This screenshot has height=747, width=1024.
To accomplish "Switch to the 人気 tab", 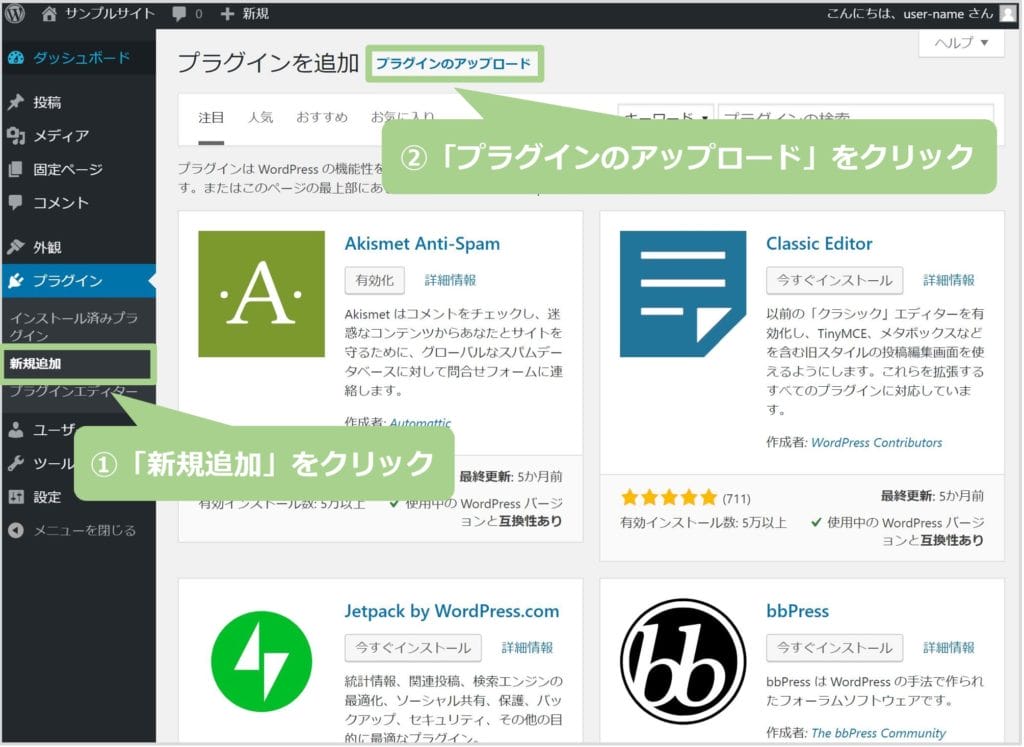I will (x=260, y=117).
